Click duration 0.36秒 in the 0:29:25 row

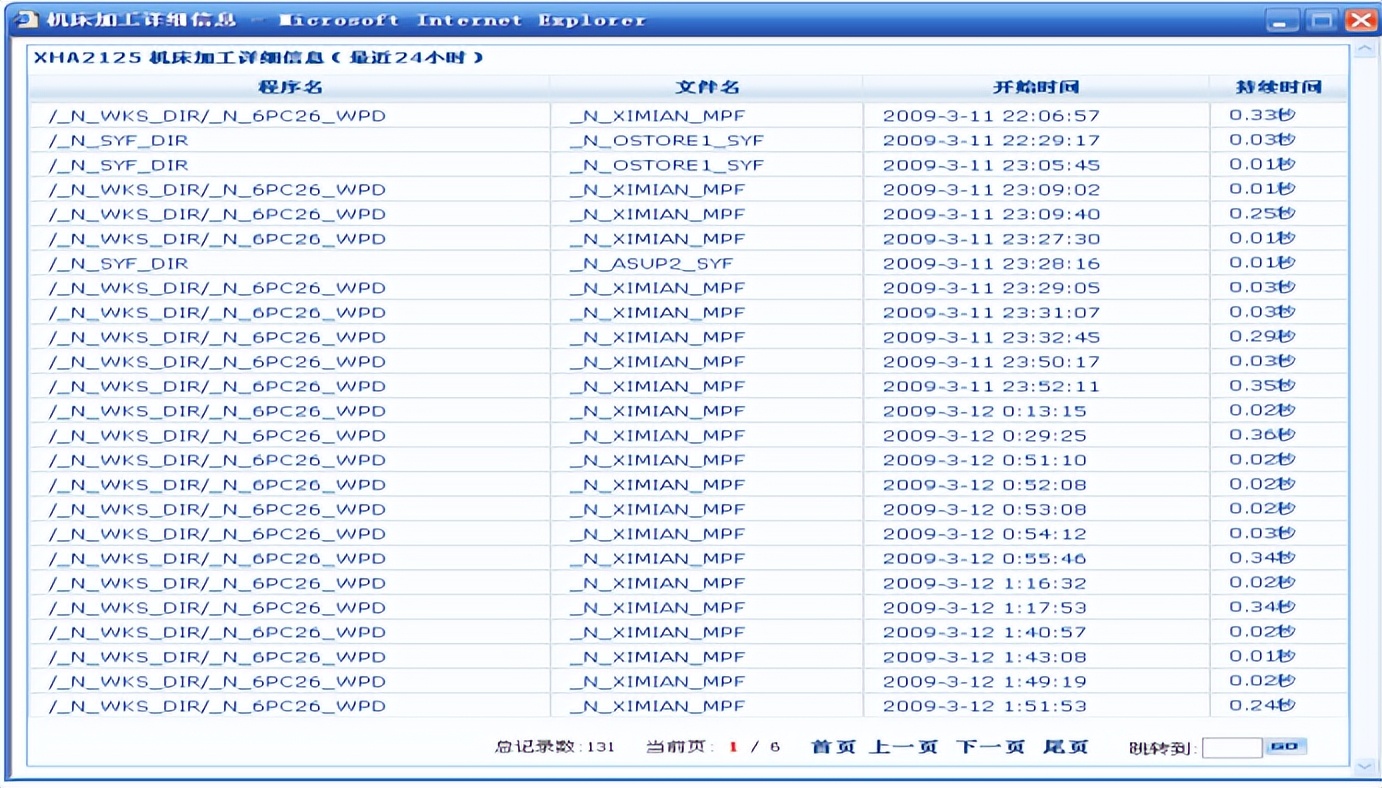click(1262, 436)
